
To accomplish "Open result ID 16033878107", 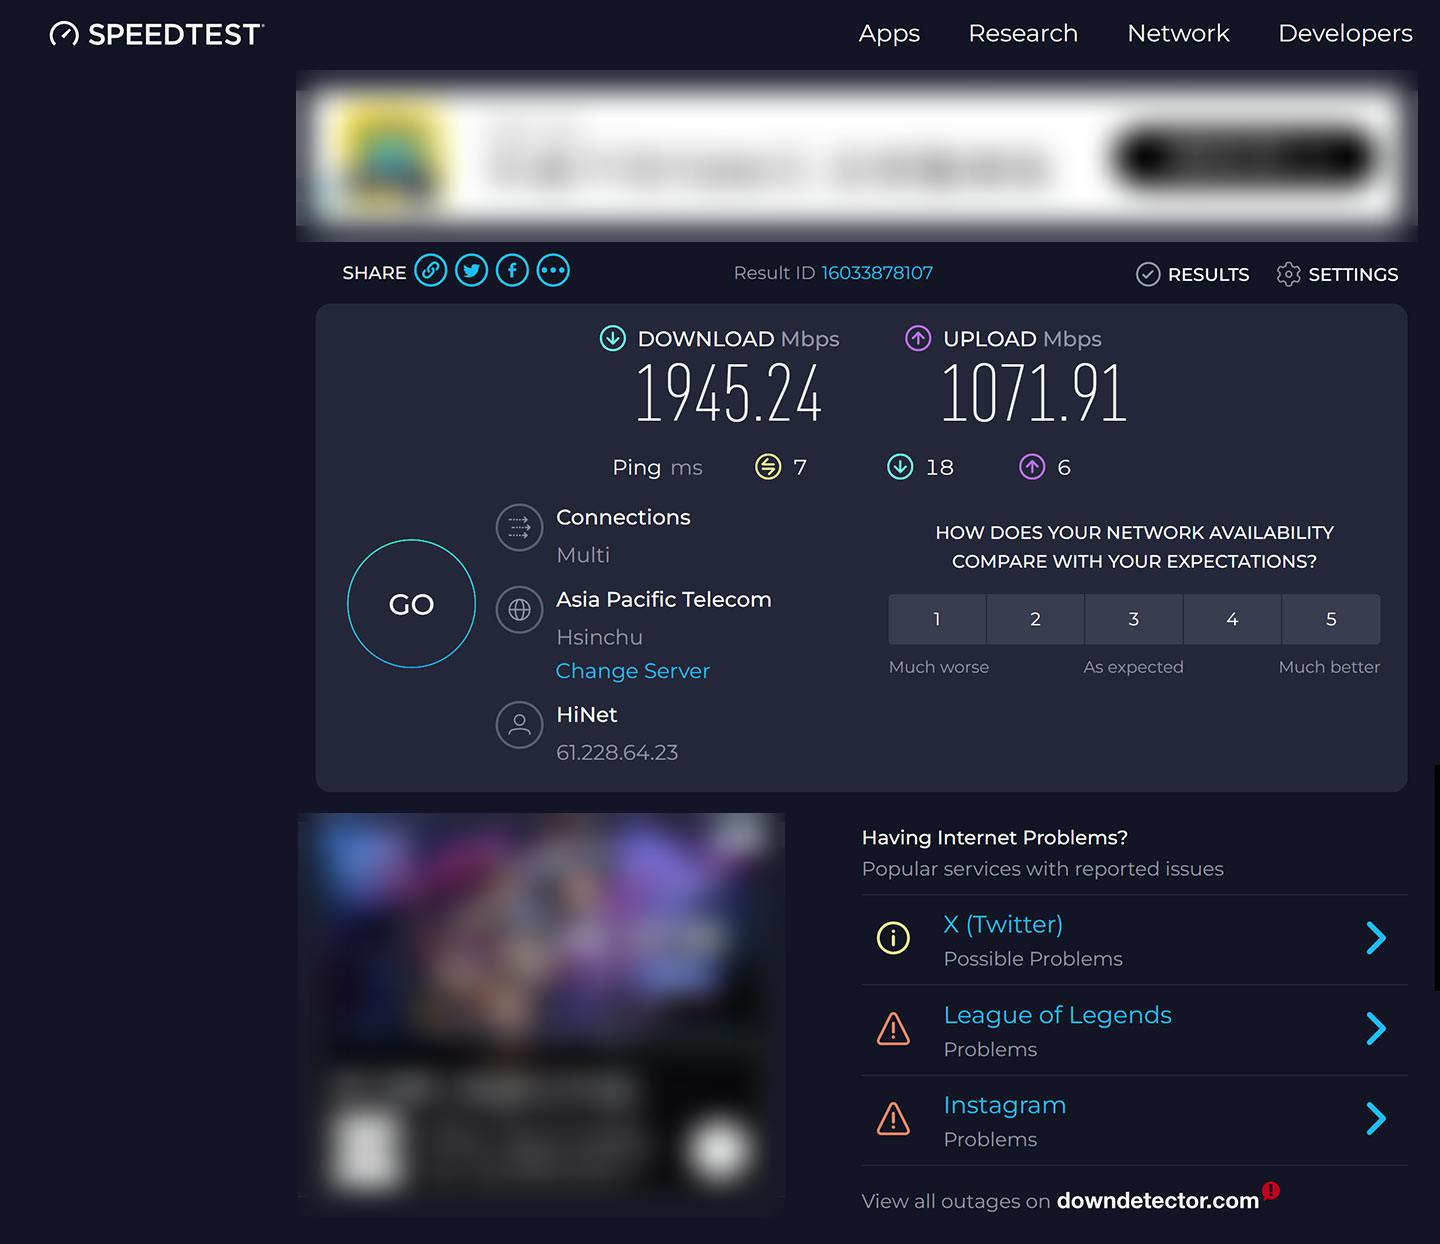I will point(877,273).
